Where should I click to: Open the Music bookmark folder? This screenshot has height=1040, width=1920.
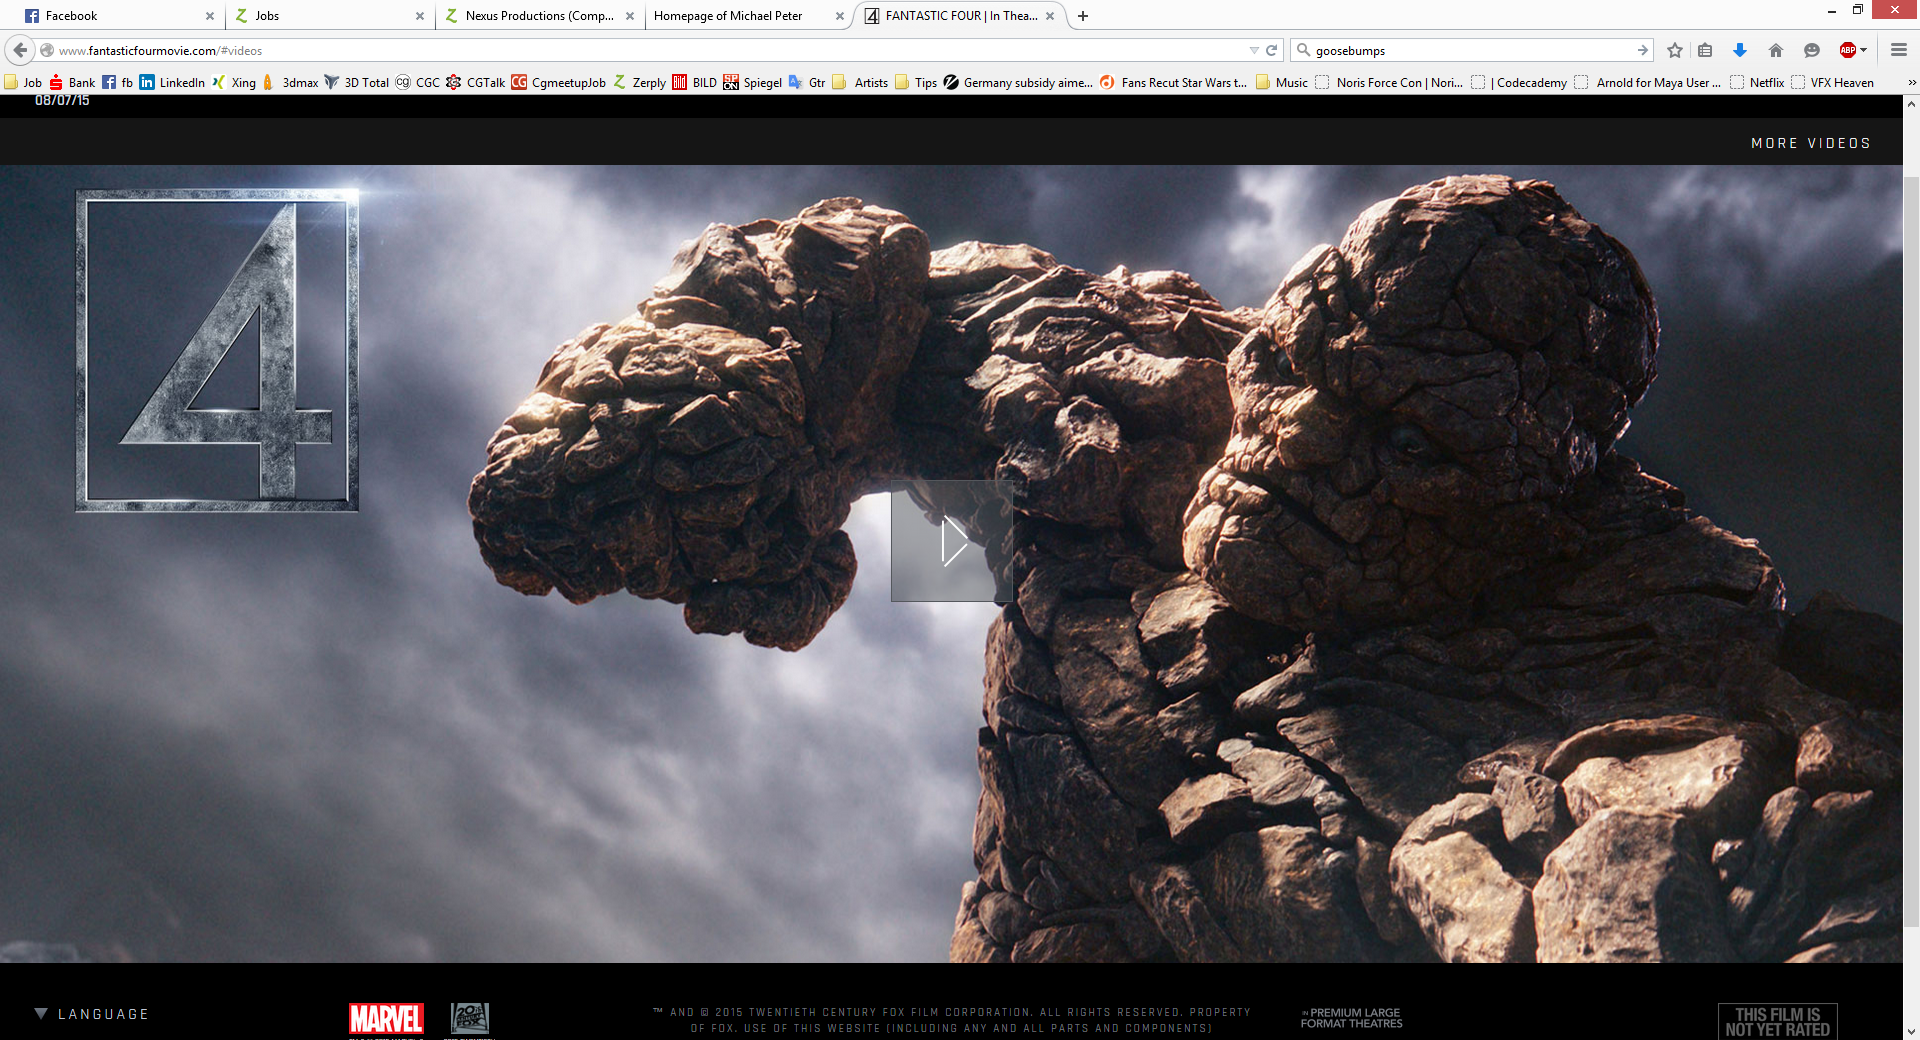point(1282,82)
